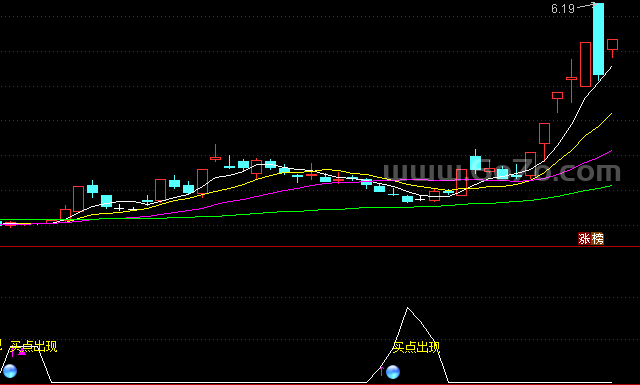The height and width of the screenshot is (385, 640).
Task: Select first large red hollow candle at chart left
Action: [x=78, y=199]
